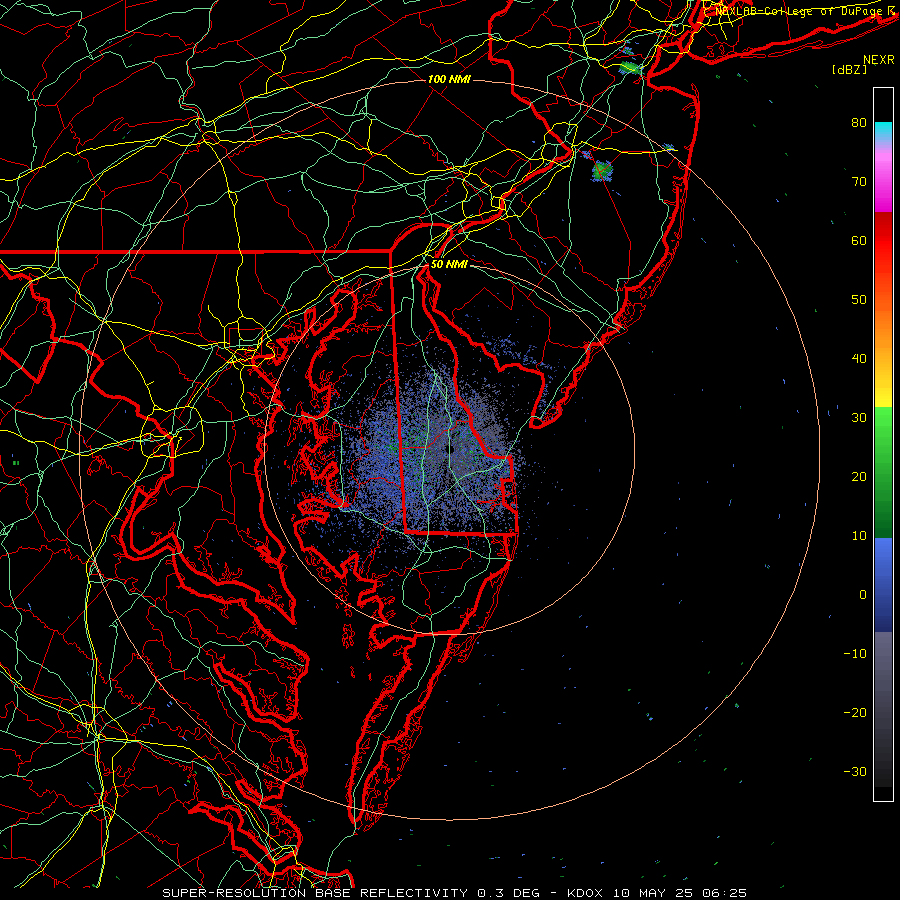Click the -30 value on the dBZ scale
Screen dimensions: 900x900
(x=855, y=771)
